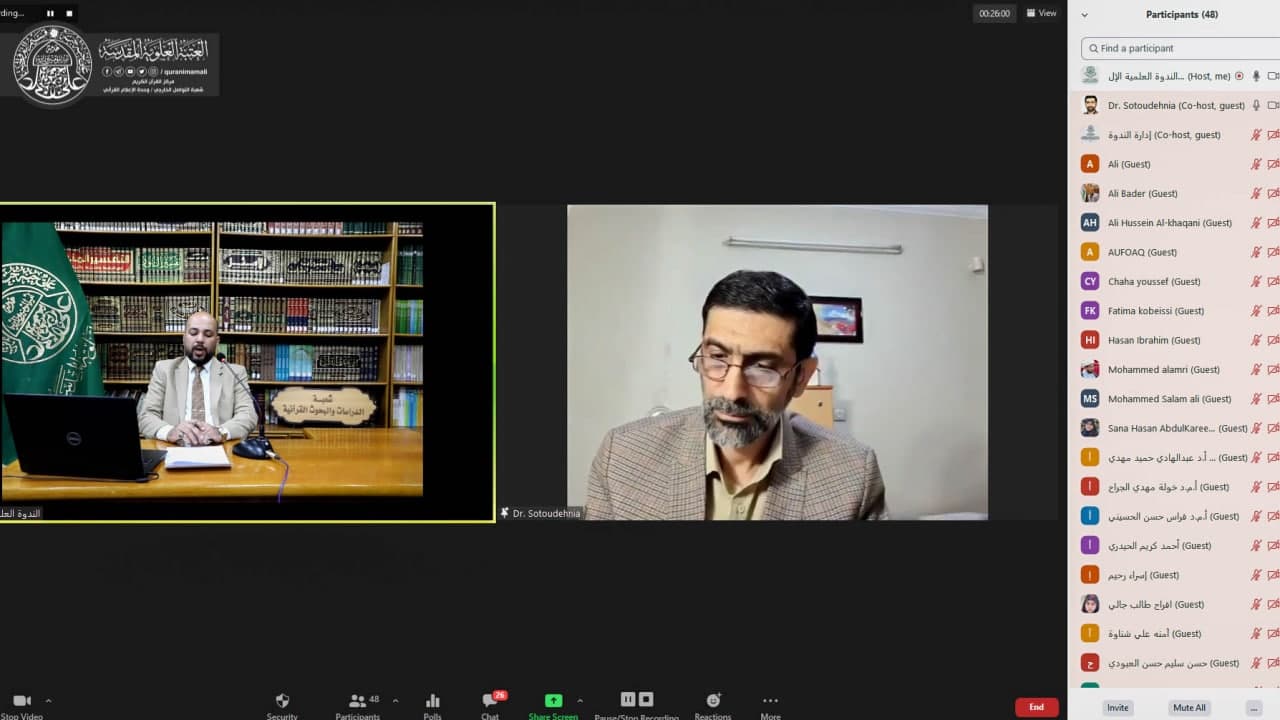The image size is (1280, 720).
Task: Click the Mute All button
Action: pos(1190,708)
